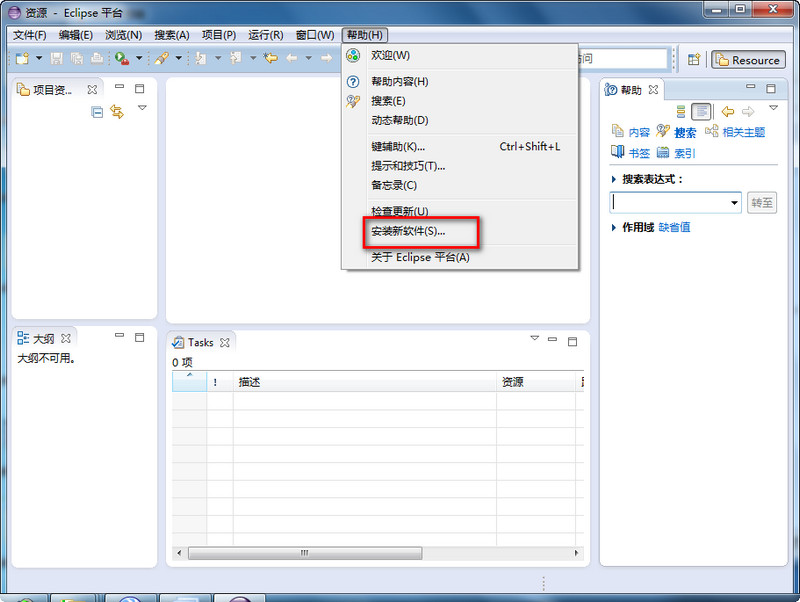Expand the 搜索表达式 section
Screen dimensions: 800x602
[614, 179]
